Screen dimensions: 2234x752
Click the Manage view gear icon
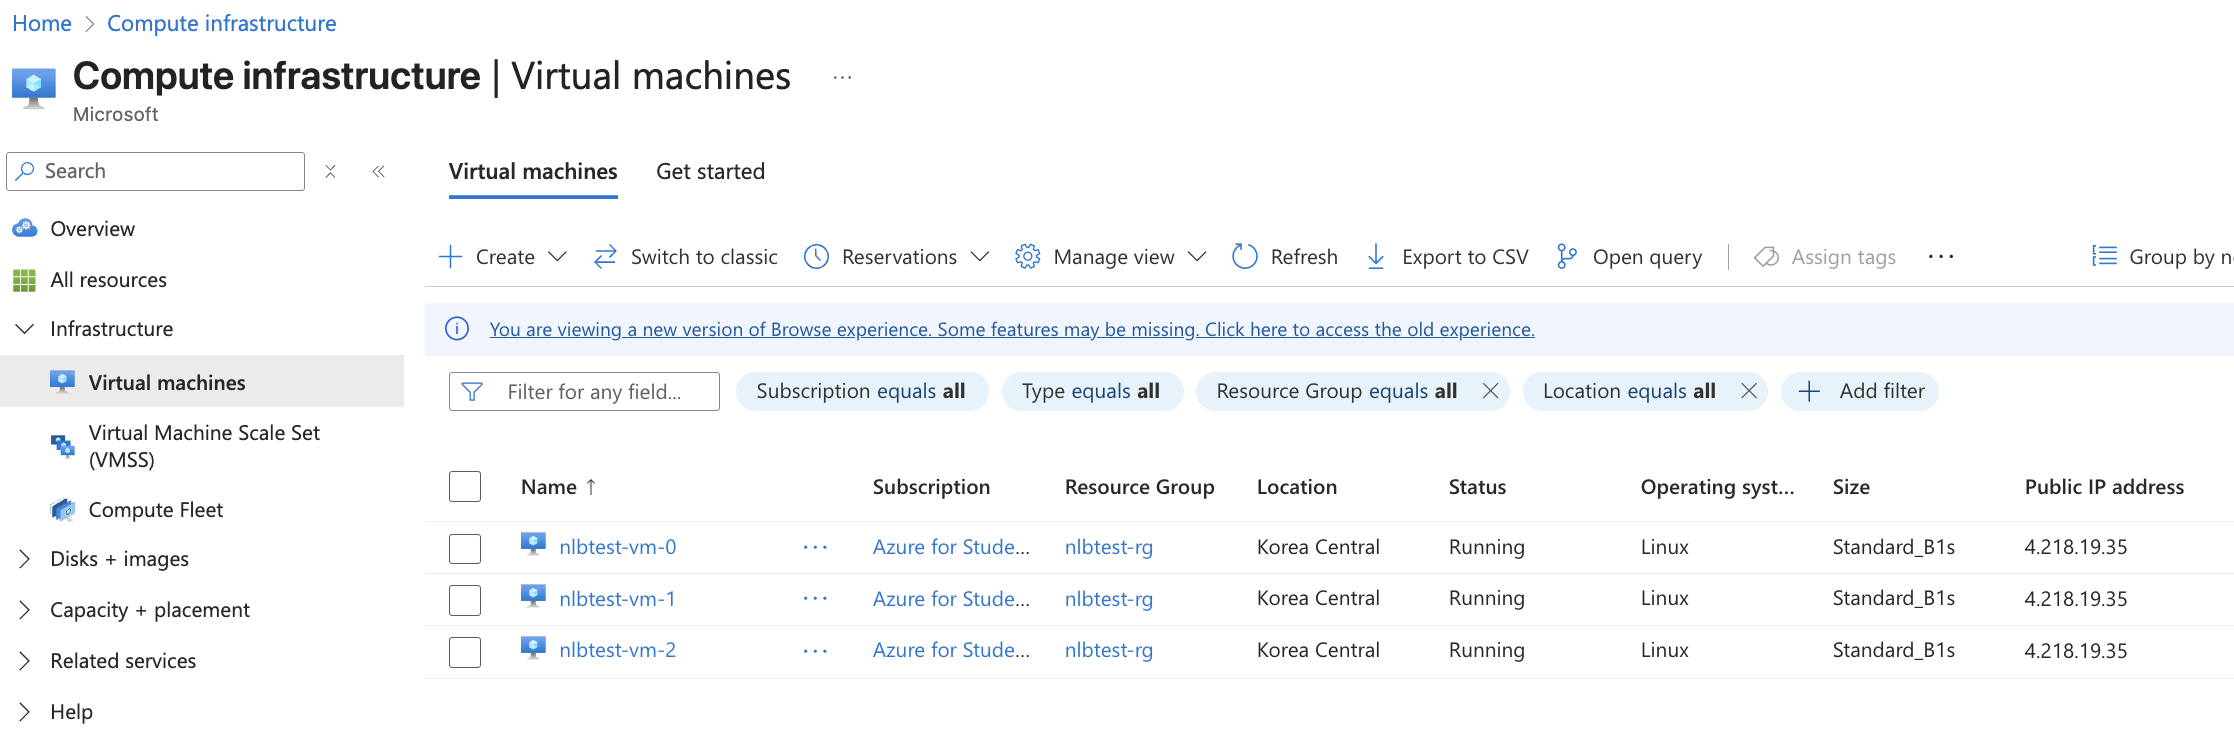tap(1027, 257)
